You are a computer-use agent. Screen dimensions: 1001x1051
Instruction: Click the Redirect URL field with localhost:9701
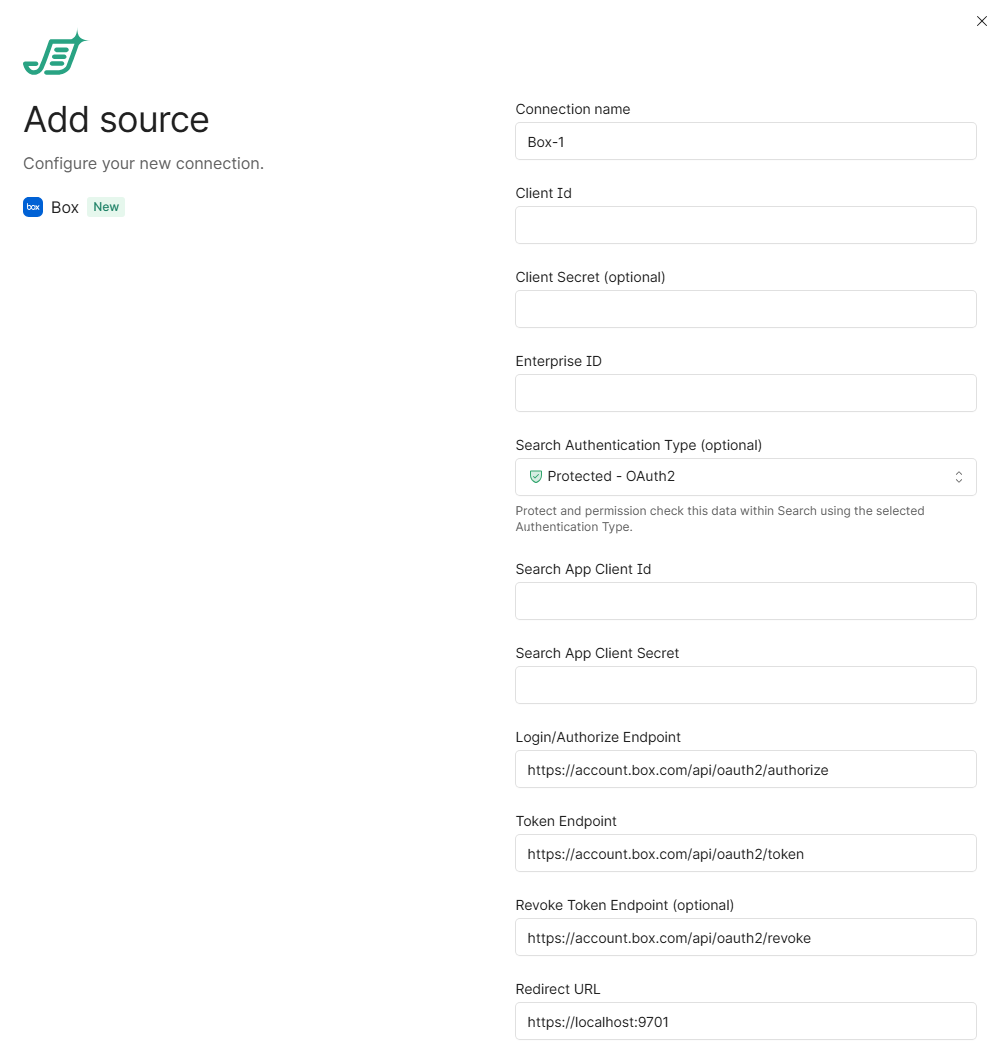point(745,1021)
